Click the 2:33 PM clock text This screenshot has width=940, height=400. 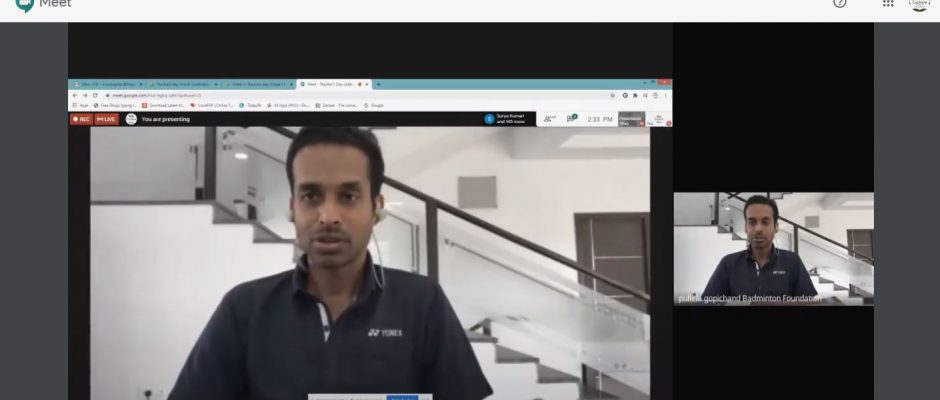(599, 119)
